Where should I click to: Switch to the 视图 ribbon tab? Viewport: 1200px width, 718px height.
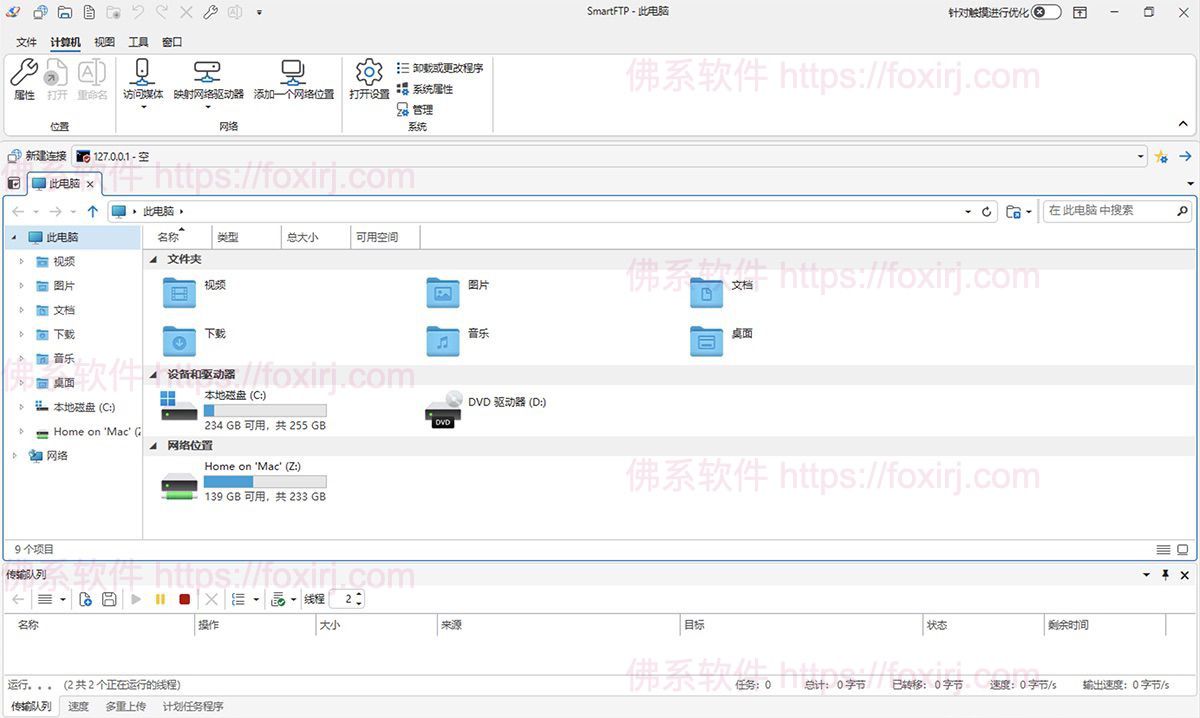click(103, 42)
